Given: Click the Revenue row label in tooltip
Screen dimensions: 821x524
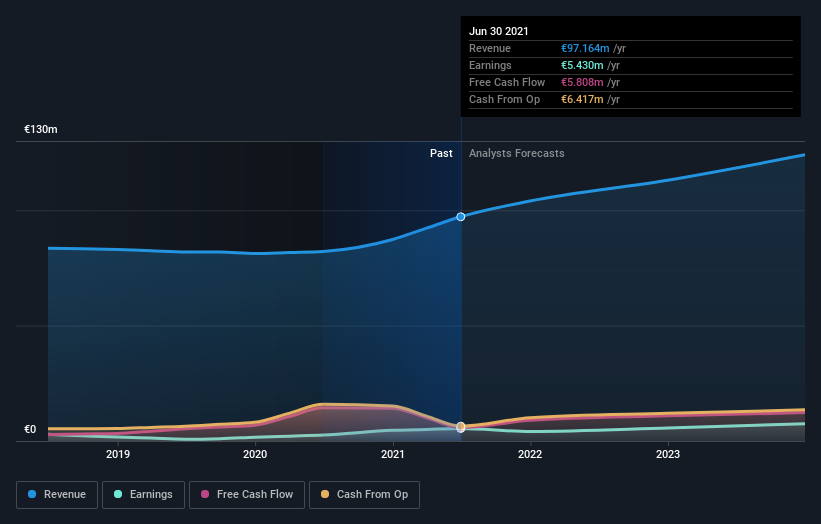Looking at the screenshot, I should pos(490,48).
